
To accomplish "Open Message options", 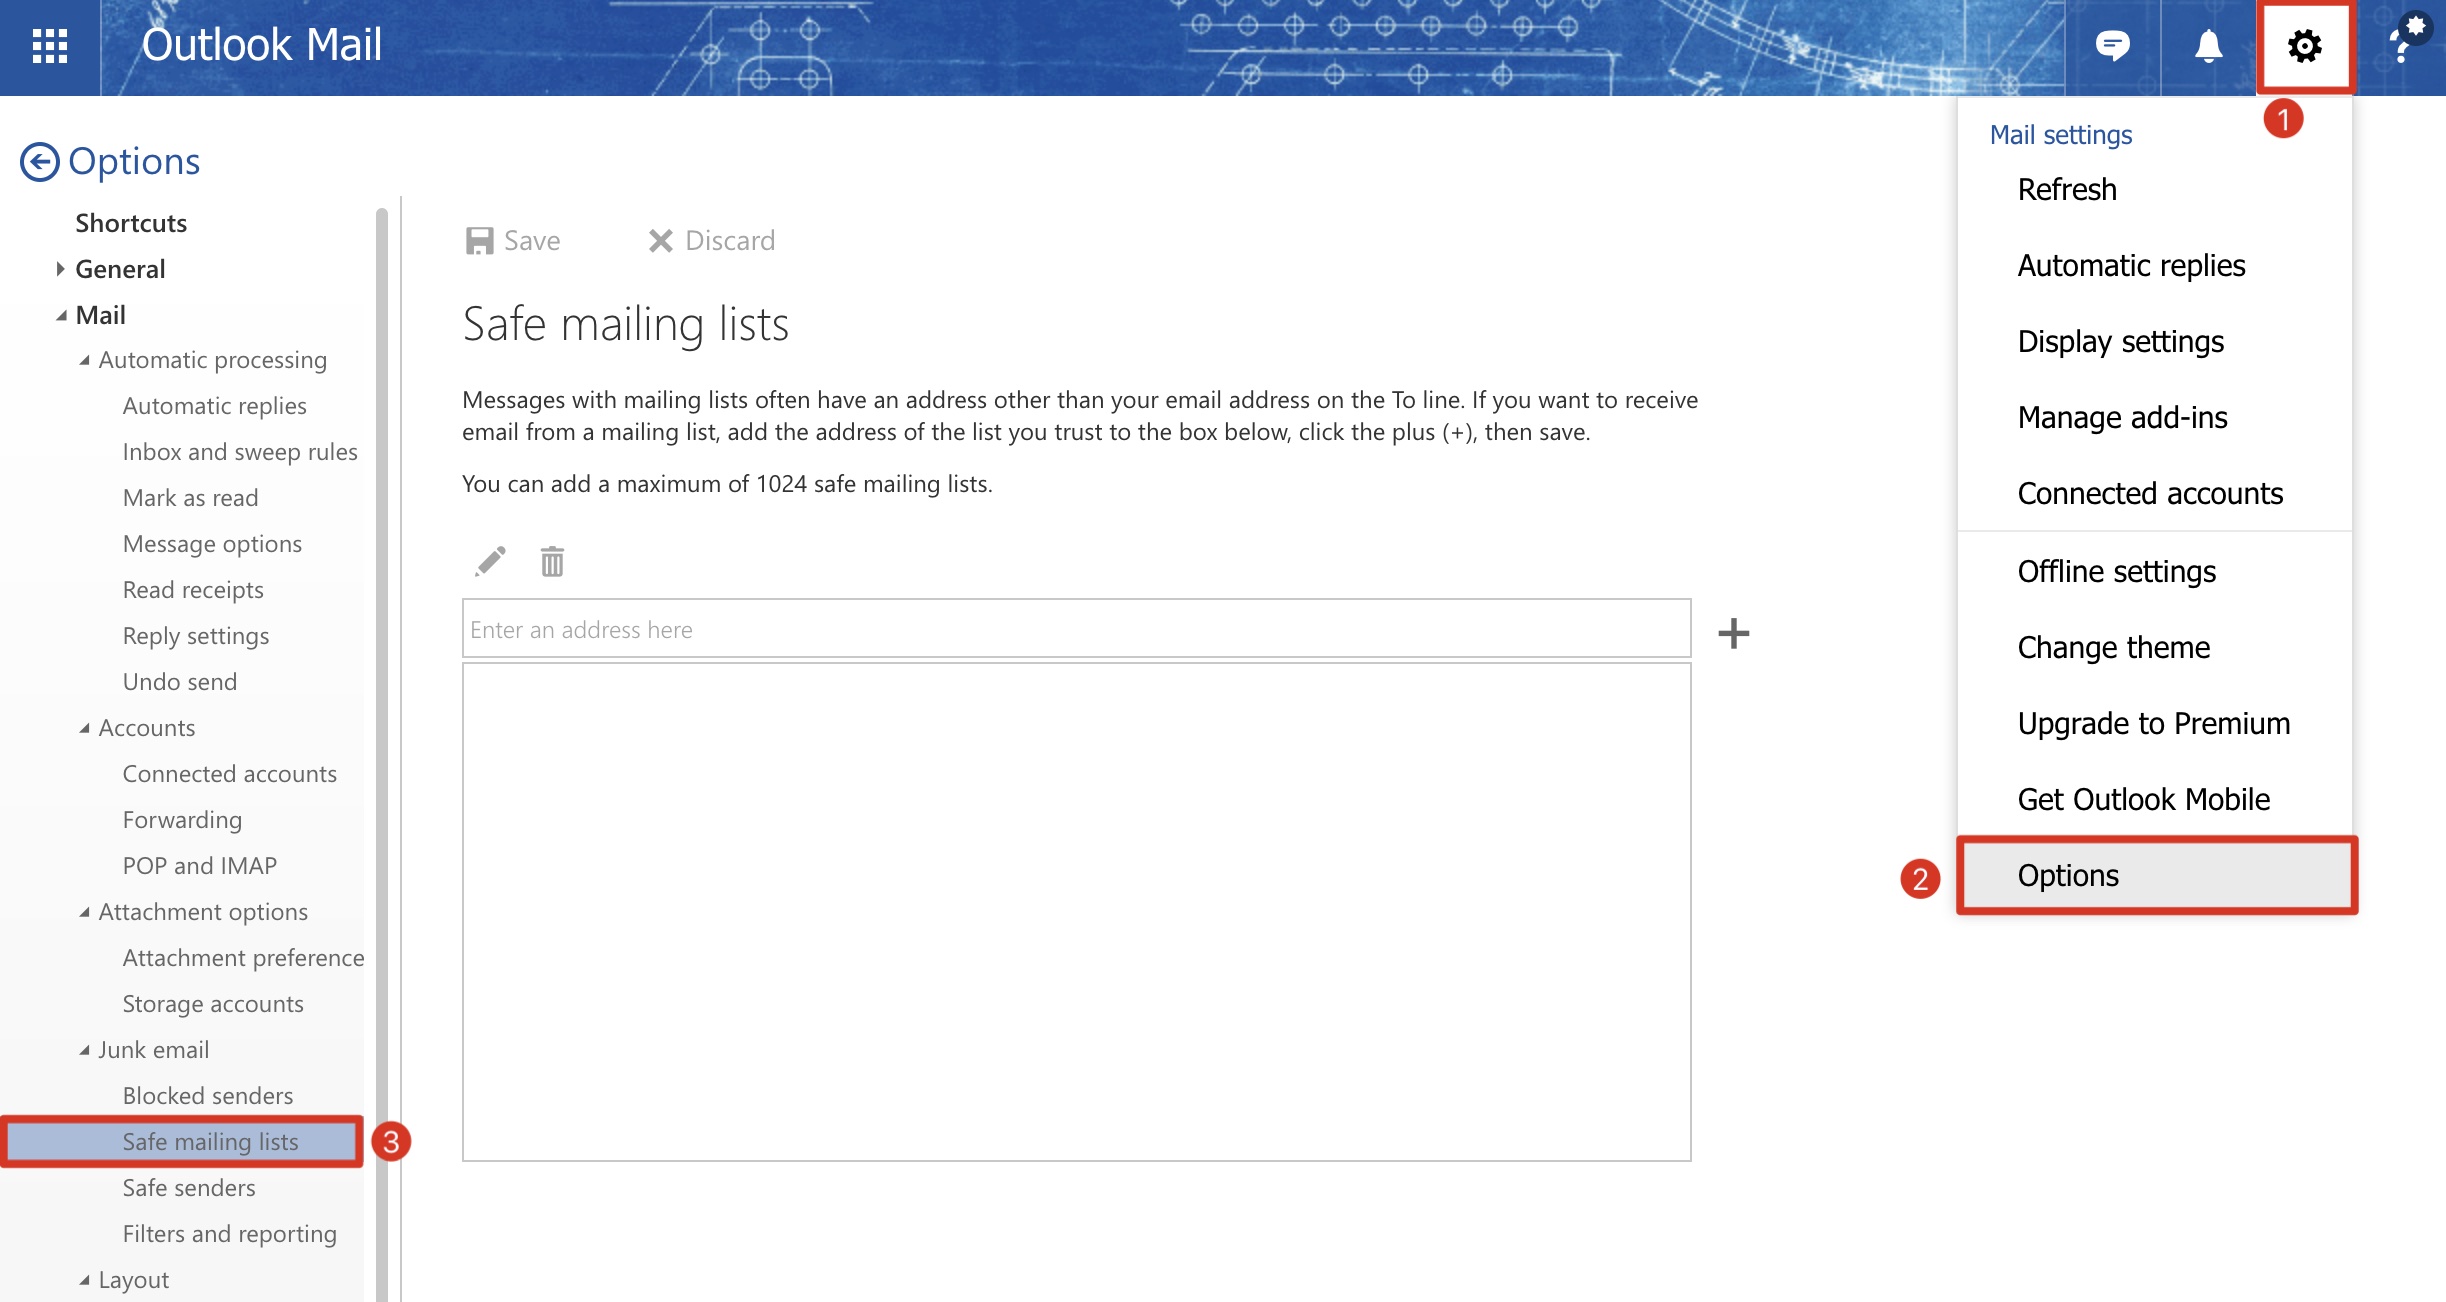I will [x=212, y=544].
